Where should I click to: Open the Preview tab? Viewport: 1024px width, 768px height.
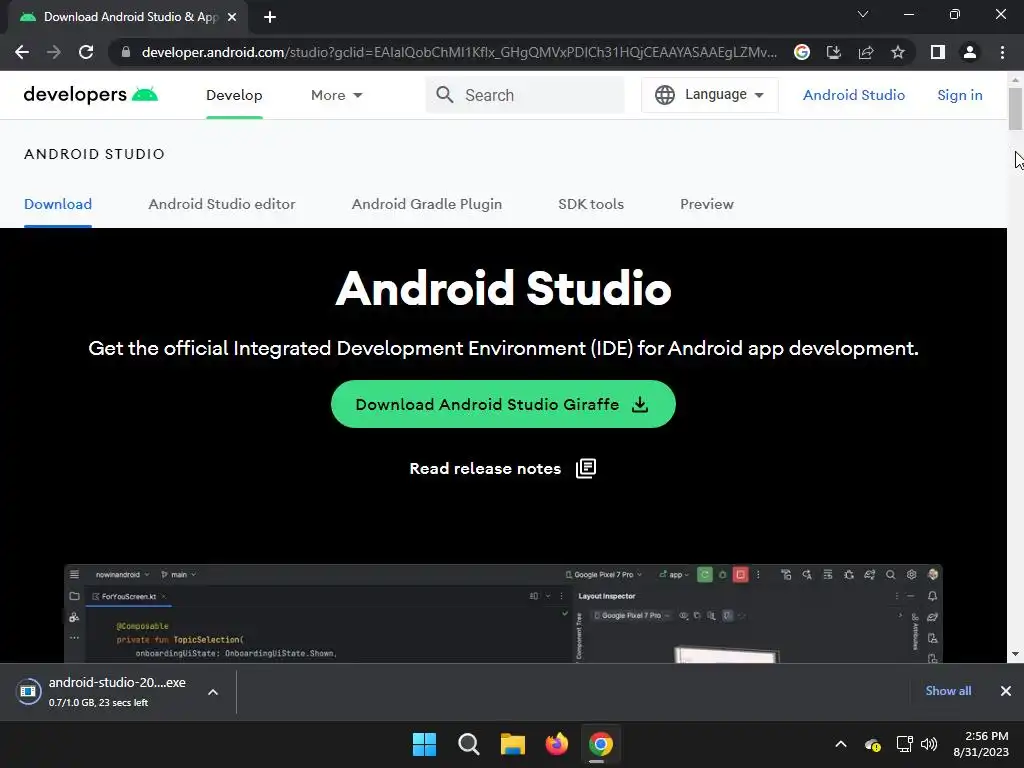click(707, 204)
